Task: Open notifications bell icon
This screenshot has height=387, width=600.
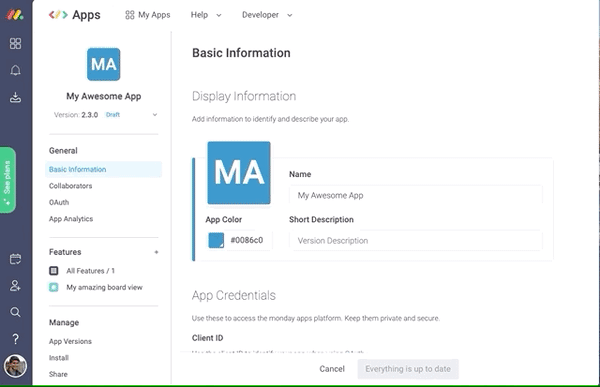Action: tap(15, 70)
